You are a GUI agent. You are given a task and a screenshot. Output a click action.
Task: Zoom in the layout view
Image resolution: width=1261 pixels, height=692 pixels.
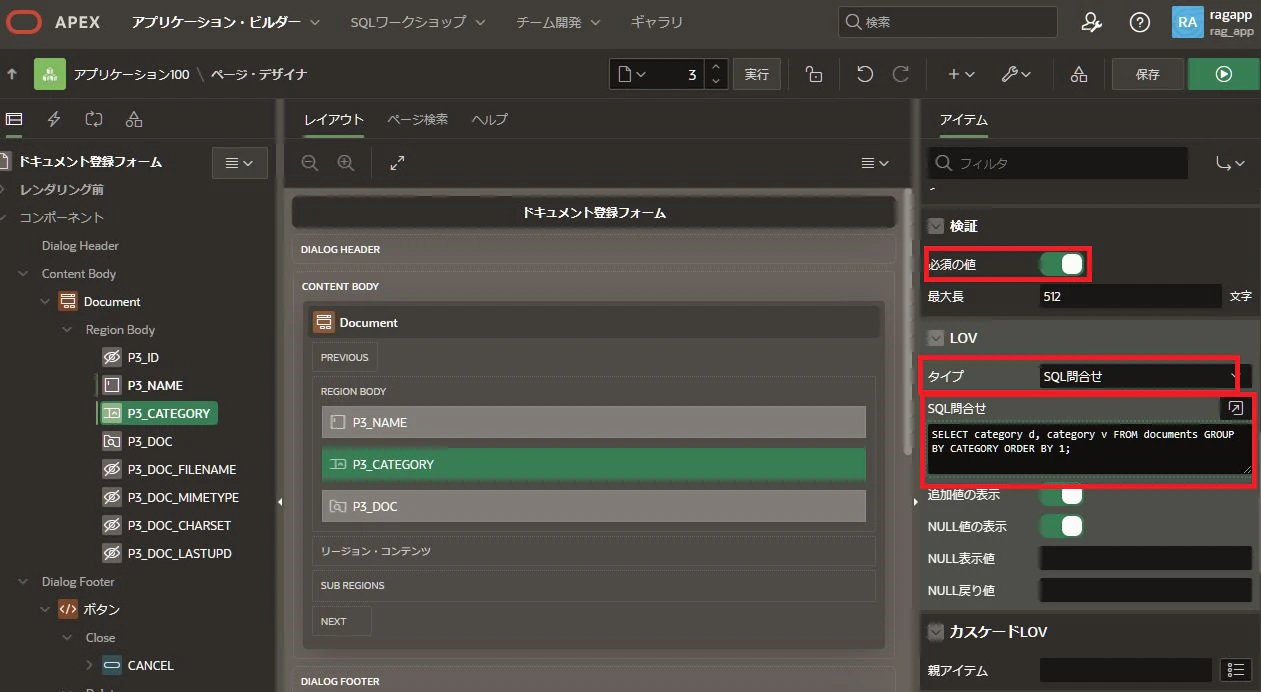coord(346,163)
